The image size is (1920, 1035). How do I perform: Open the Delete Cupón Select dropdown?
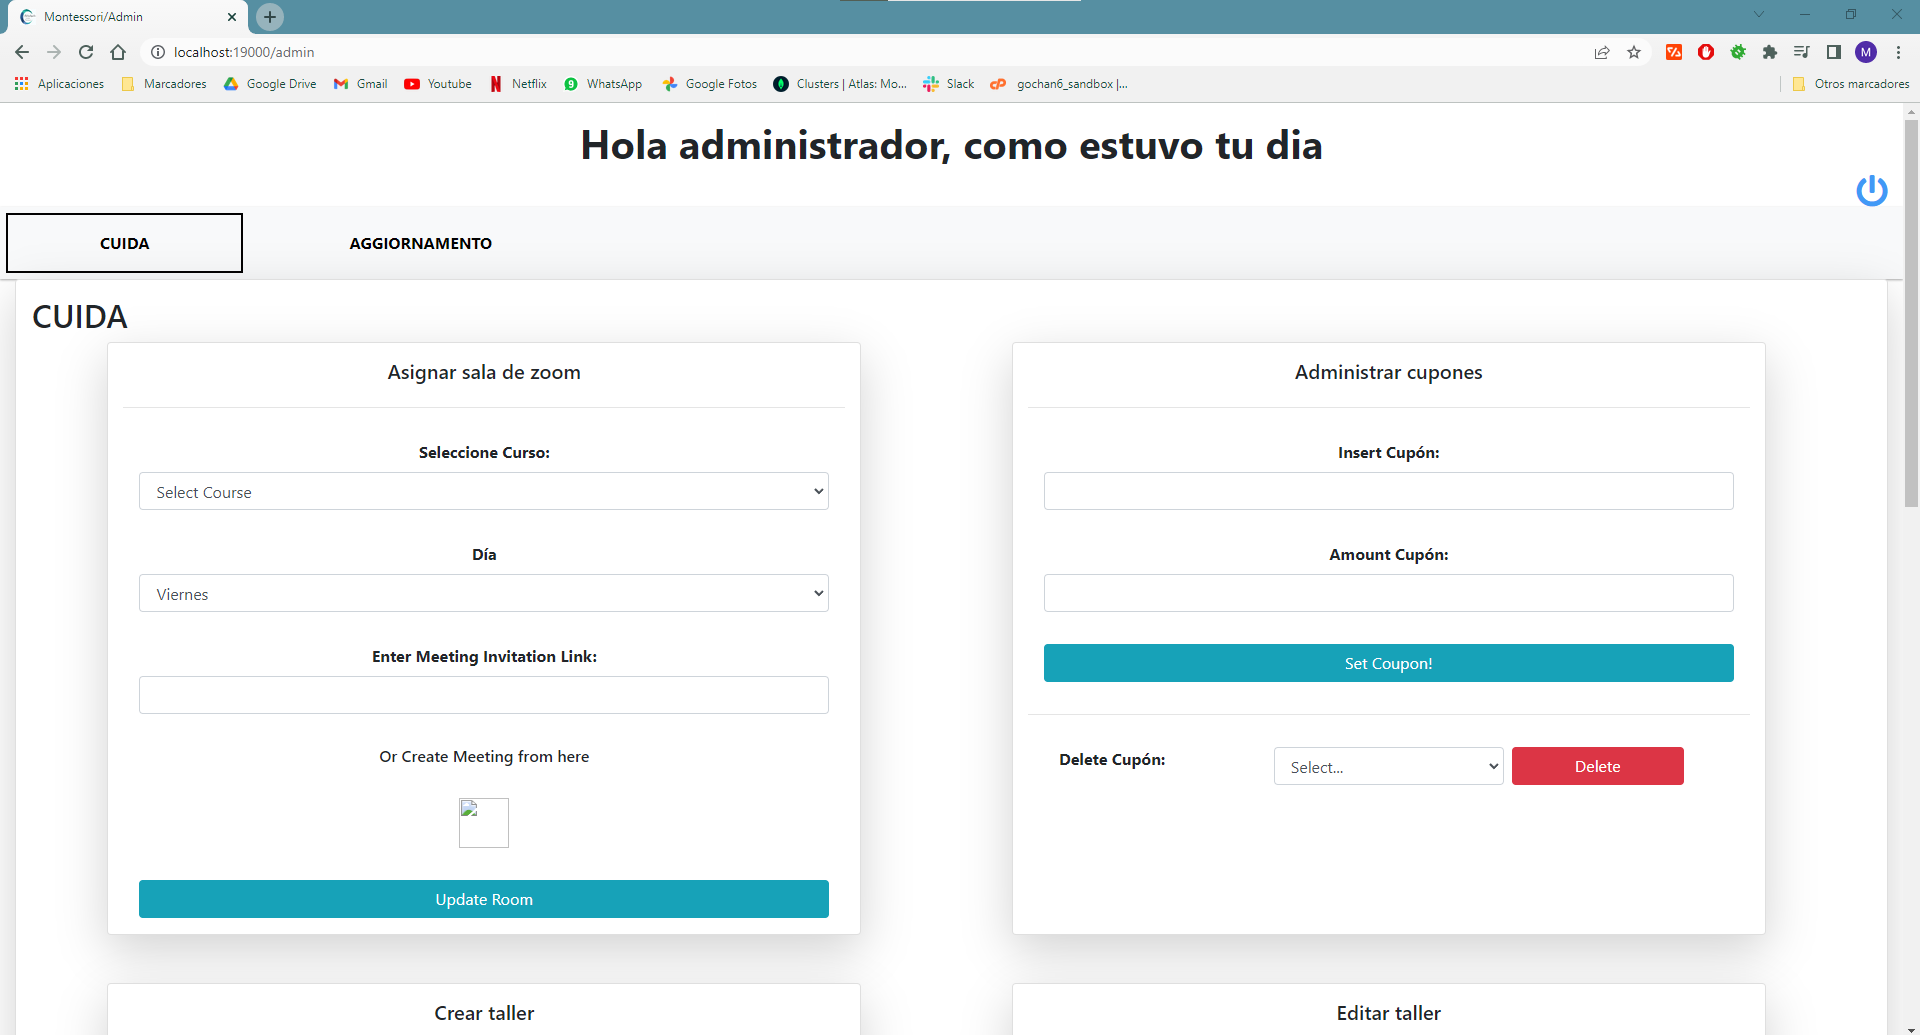tap(1388, 767)
